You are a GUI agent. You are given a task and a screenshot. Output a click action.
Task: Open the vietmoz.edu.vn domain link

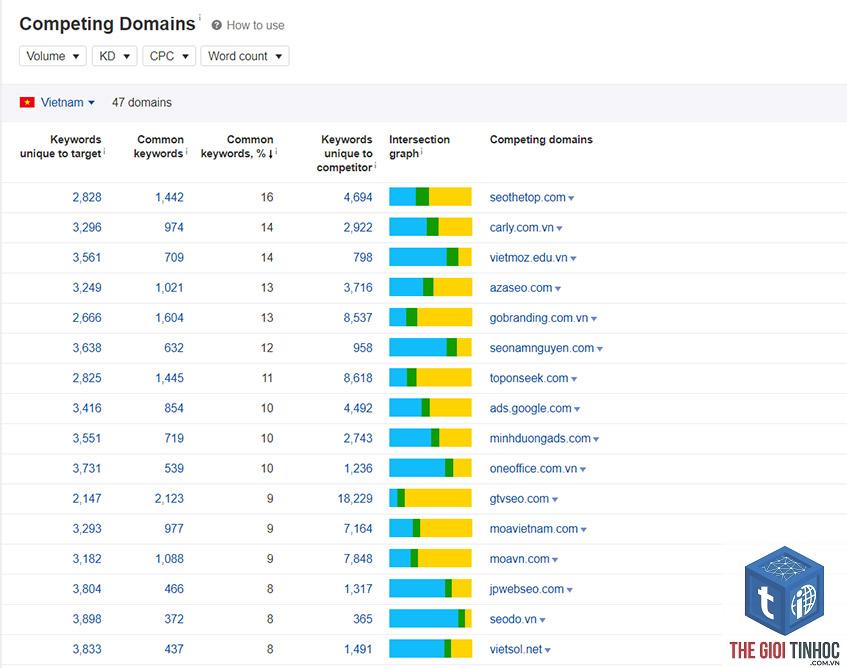528,258
